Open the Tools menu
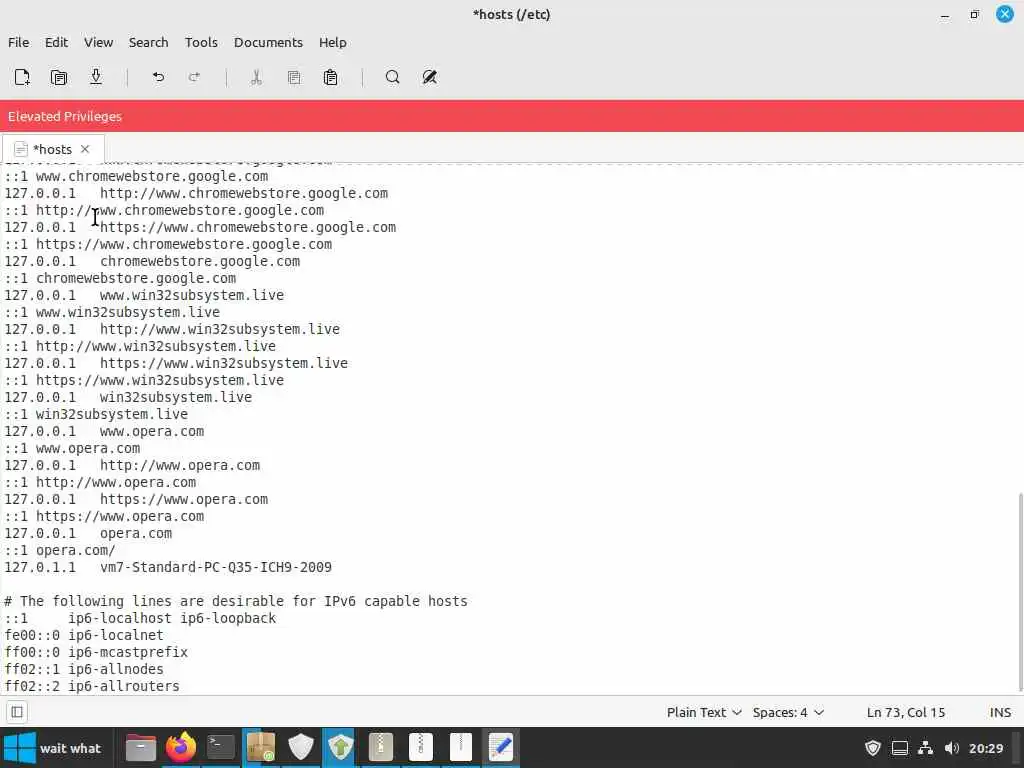The width and height of the screenshot is (1024, 768). click(x=201, y=42)
